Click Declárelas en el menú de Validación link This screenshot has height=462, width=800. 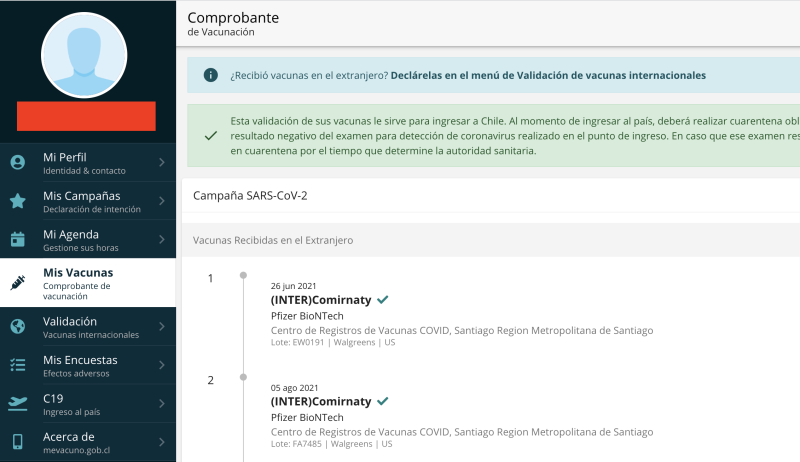point(548,75)
